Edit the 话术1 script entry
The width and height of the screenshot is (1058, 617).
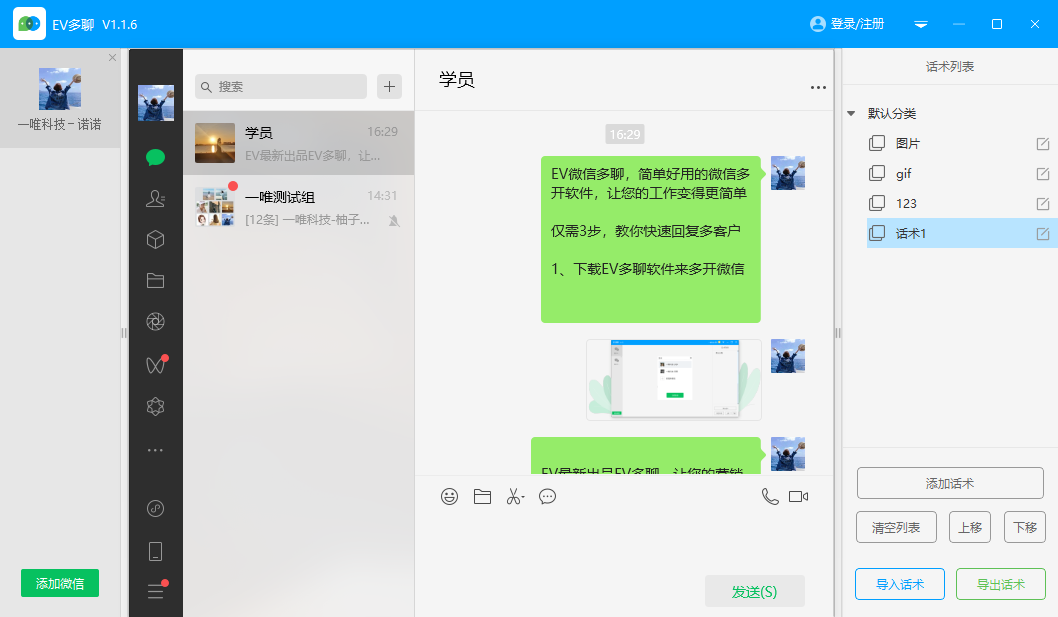(1043, 234)
